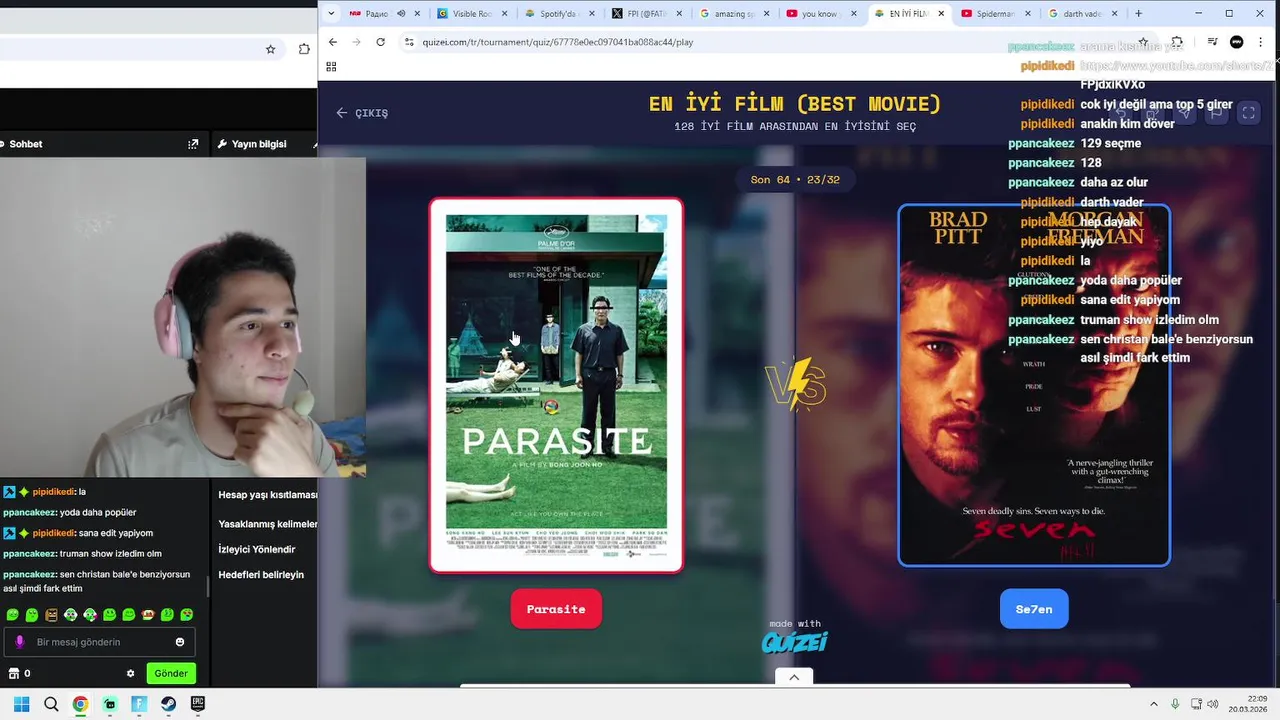Close the Spotify'da tab
Screen dimensions: 1280x720
[592, 14]
